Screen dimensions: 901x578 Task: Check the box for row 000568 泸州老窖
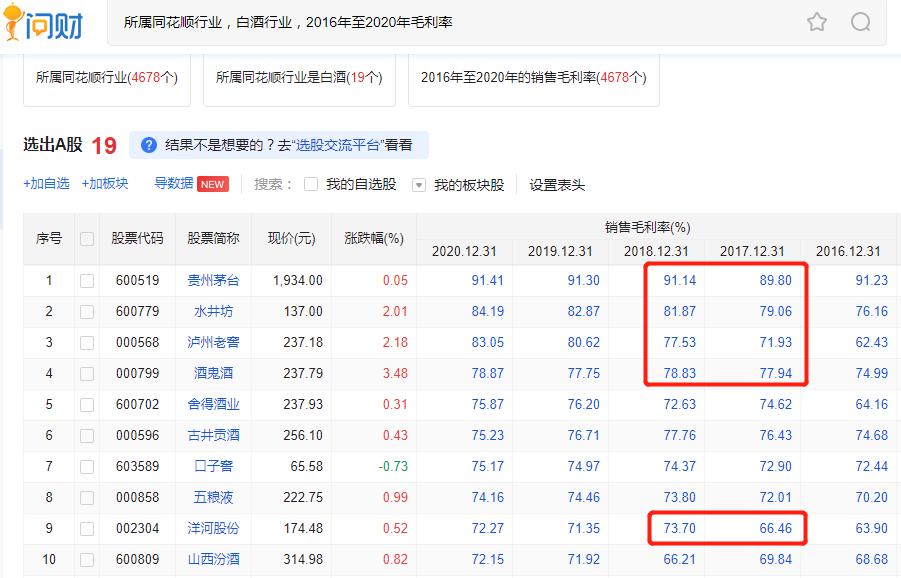(87, 342)
